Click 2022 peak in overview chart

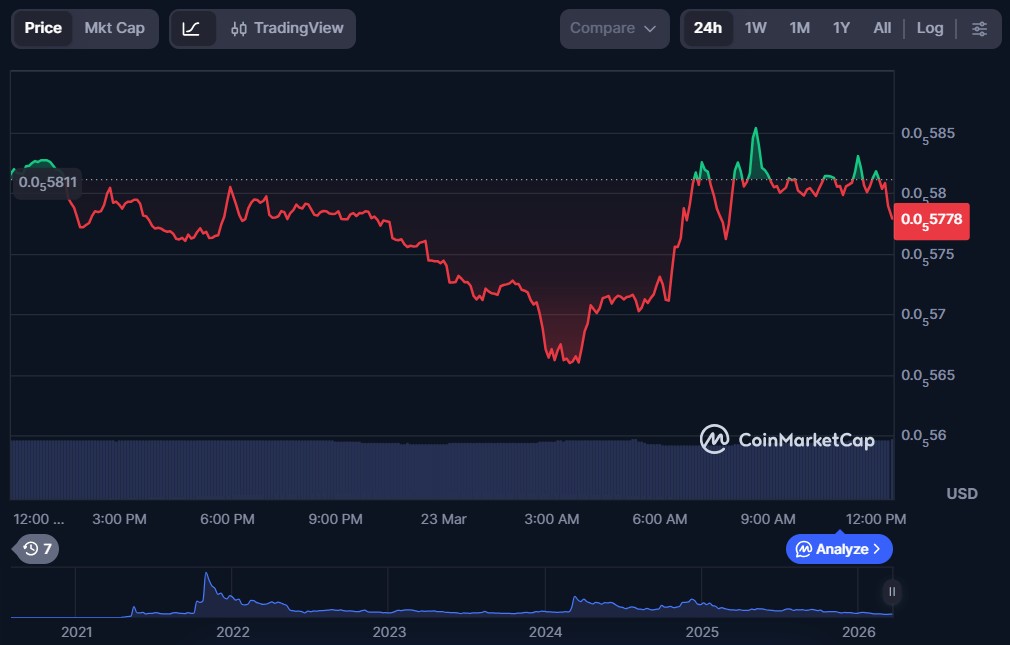coord(206,576)
